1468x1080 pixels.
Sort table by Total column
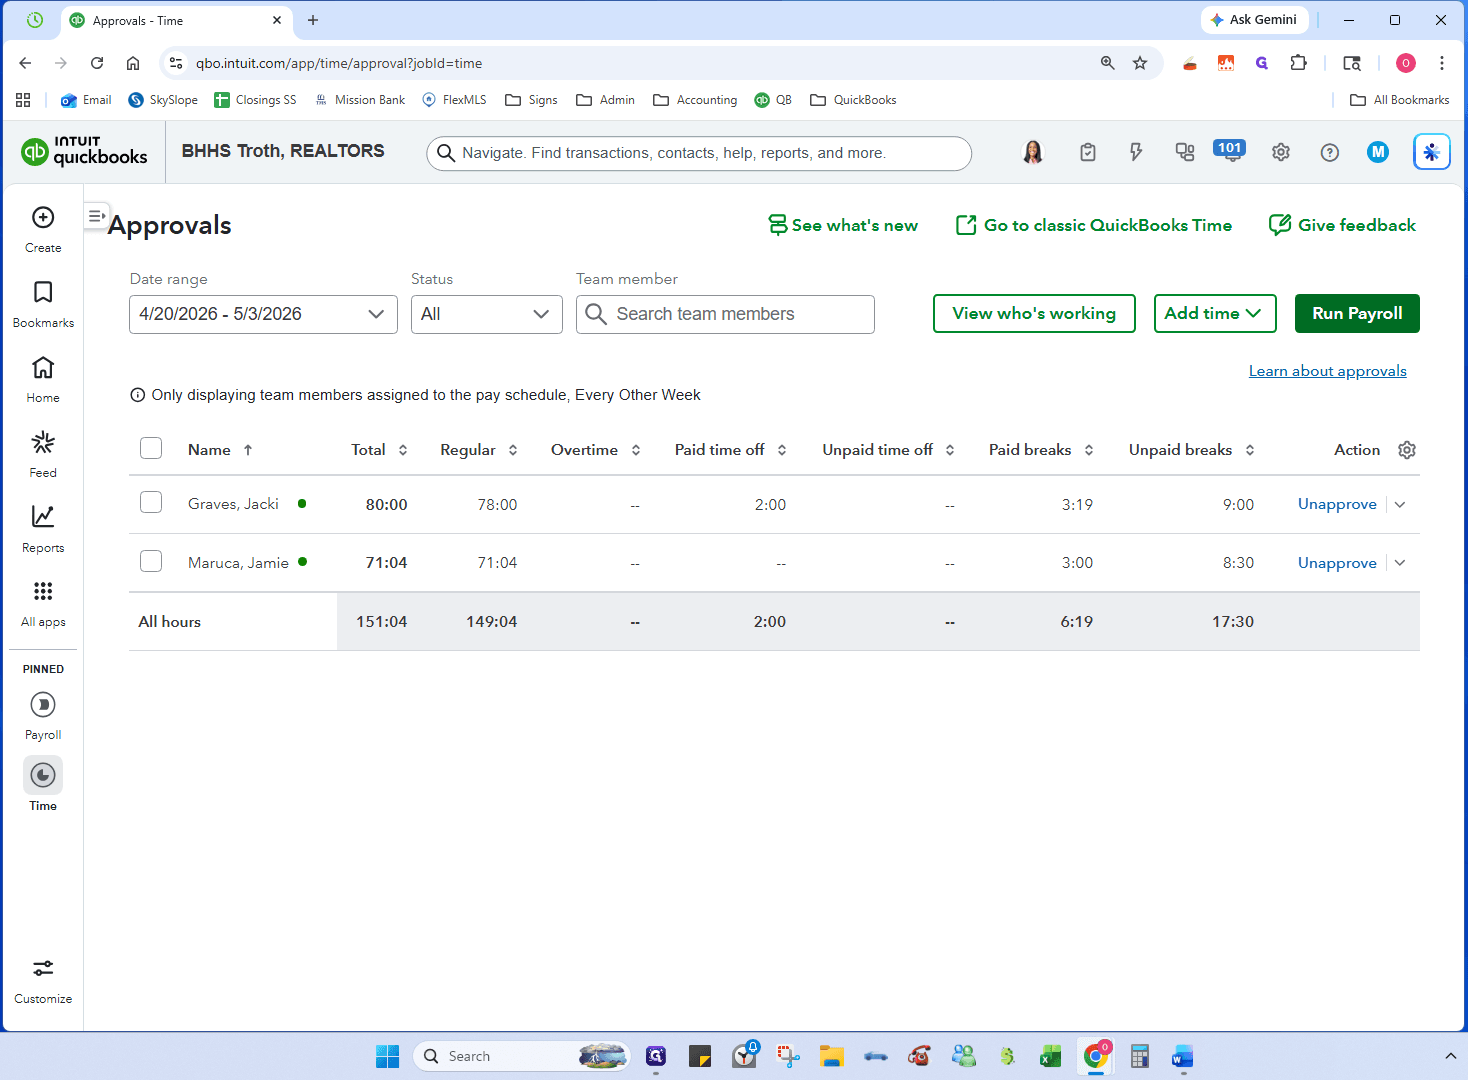click(379, 450)
